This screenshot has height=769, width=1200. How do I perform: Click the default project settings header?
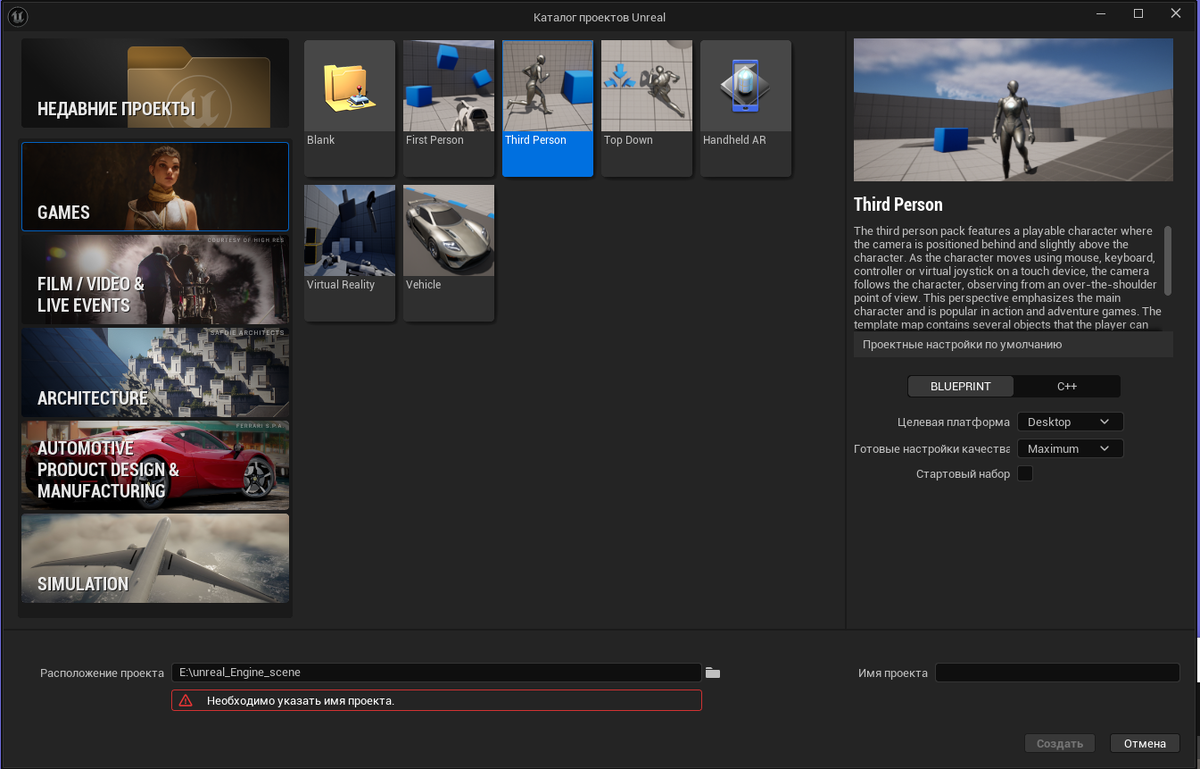pyautogui.click(x=1013, y=344)
